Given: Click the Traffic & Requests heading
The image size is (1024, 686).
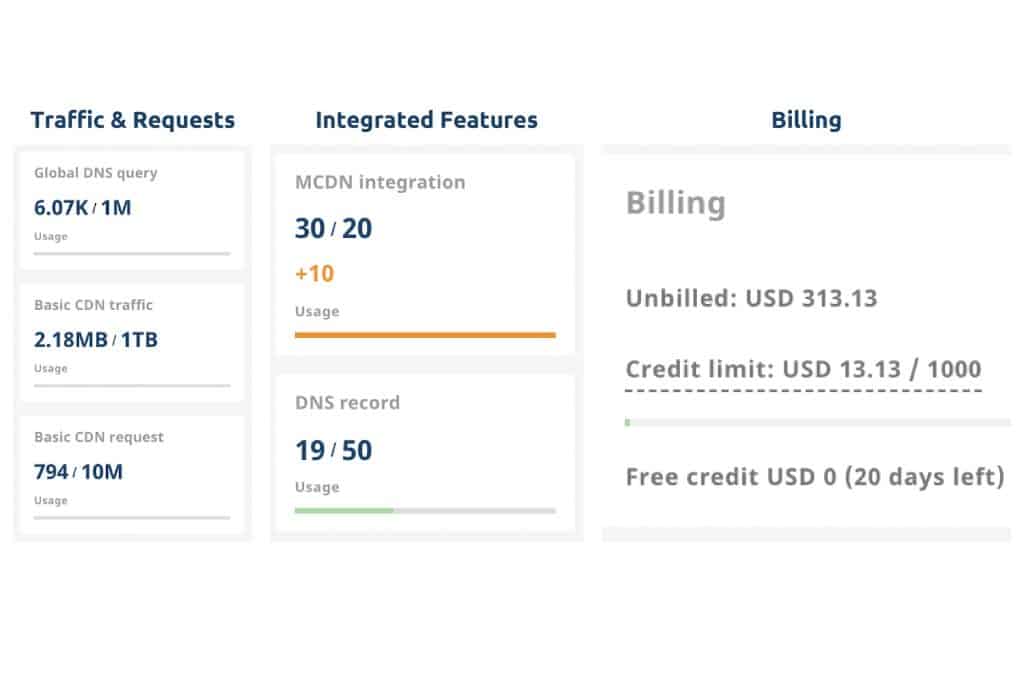Looking at the screenshot, I should point(132,120).
